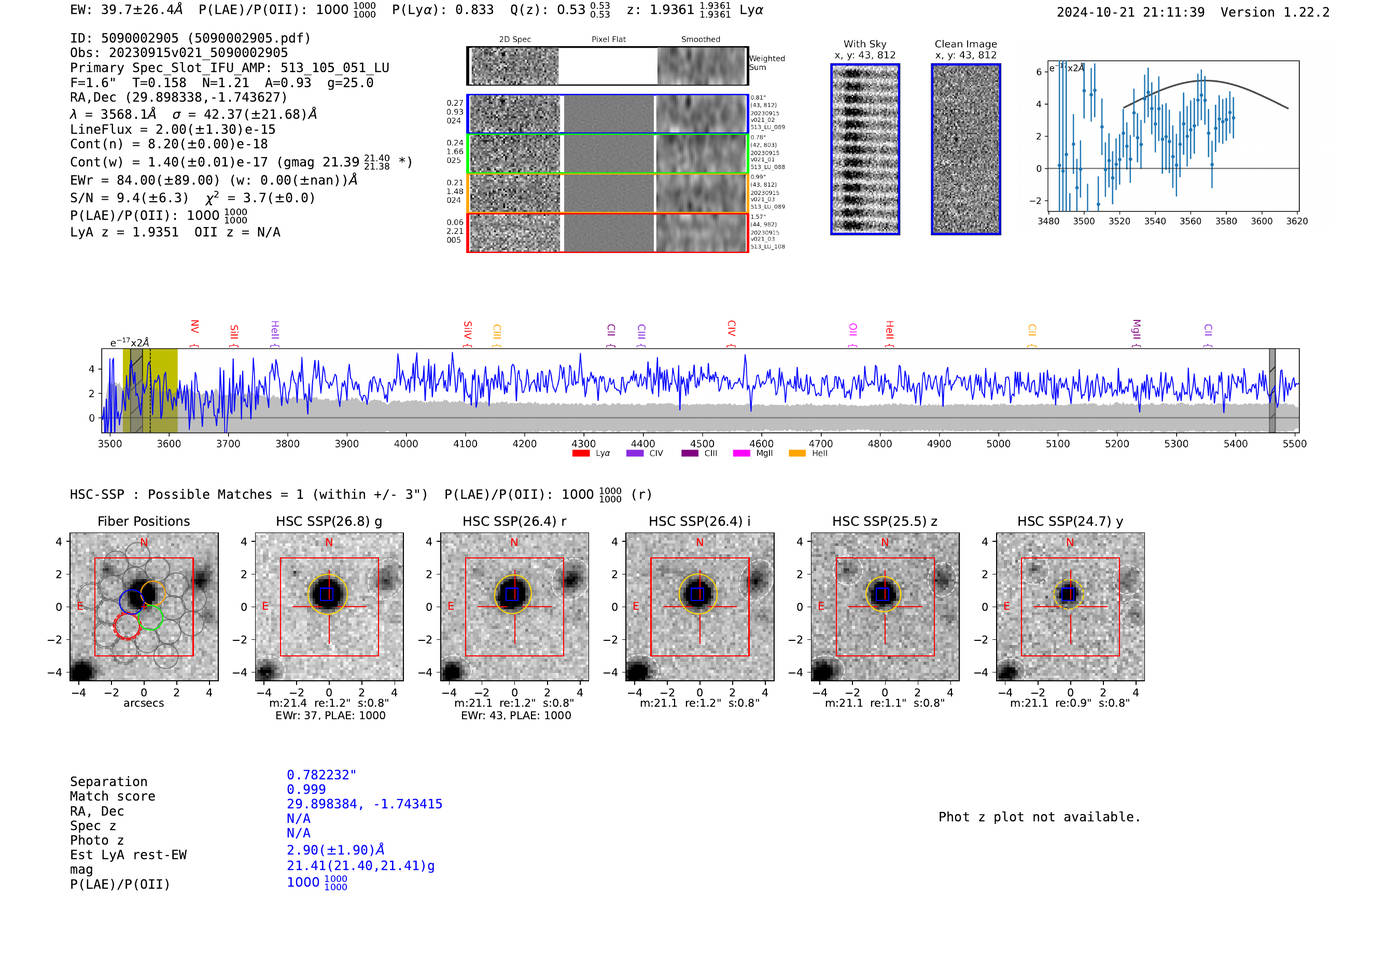Screen dimensions: 1400x953
Task: Select the red HeII line marker
Action: pos(889,334)
